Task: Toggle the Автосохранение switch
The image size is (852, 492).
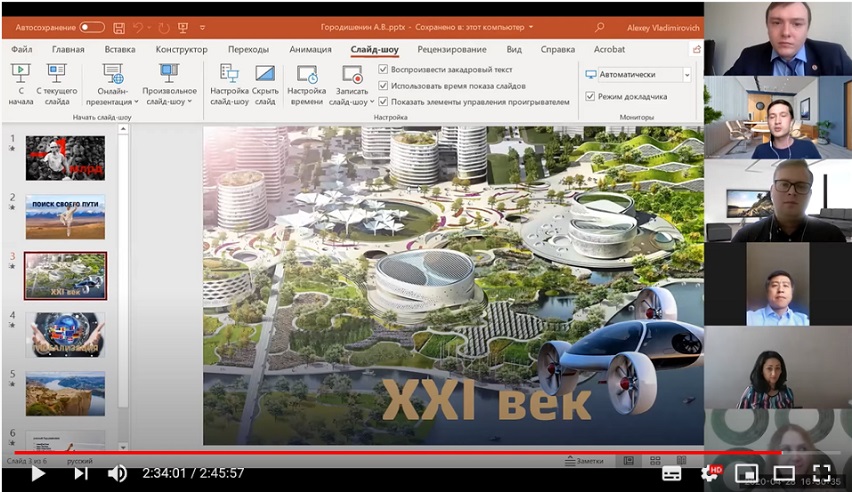Action: pos(91,27)
